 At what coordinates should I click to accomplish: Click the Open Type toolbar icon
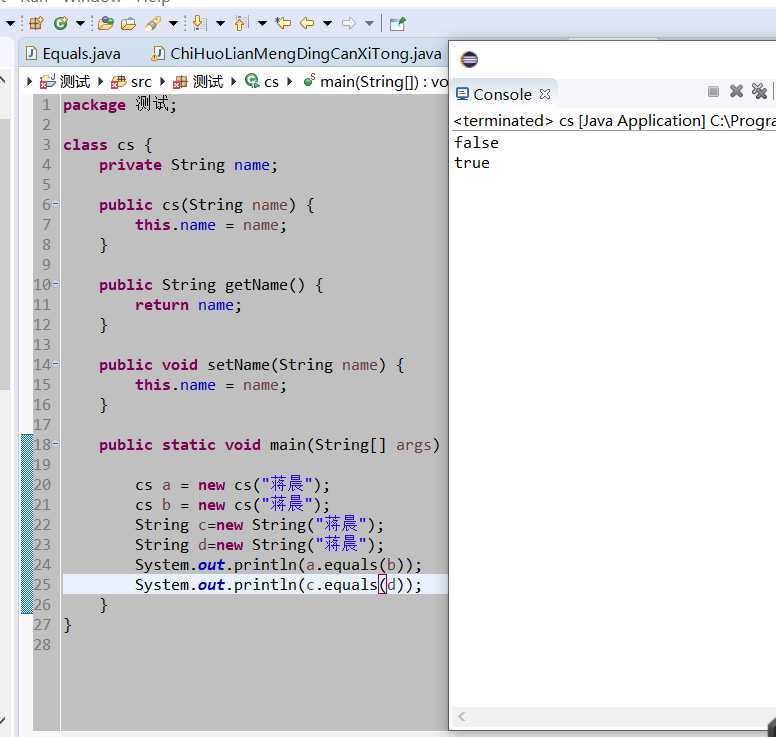point(105,23)
